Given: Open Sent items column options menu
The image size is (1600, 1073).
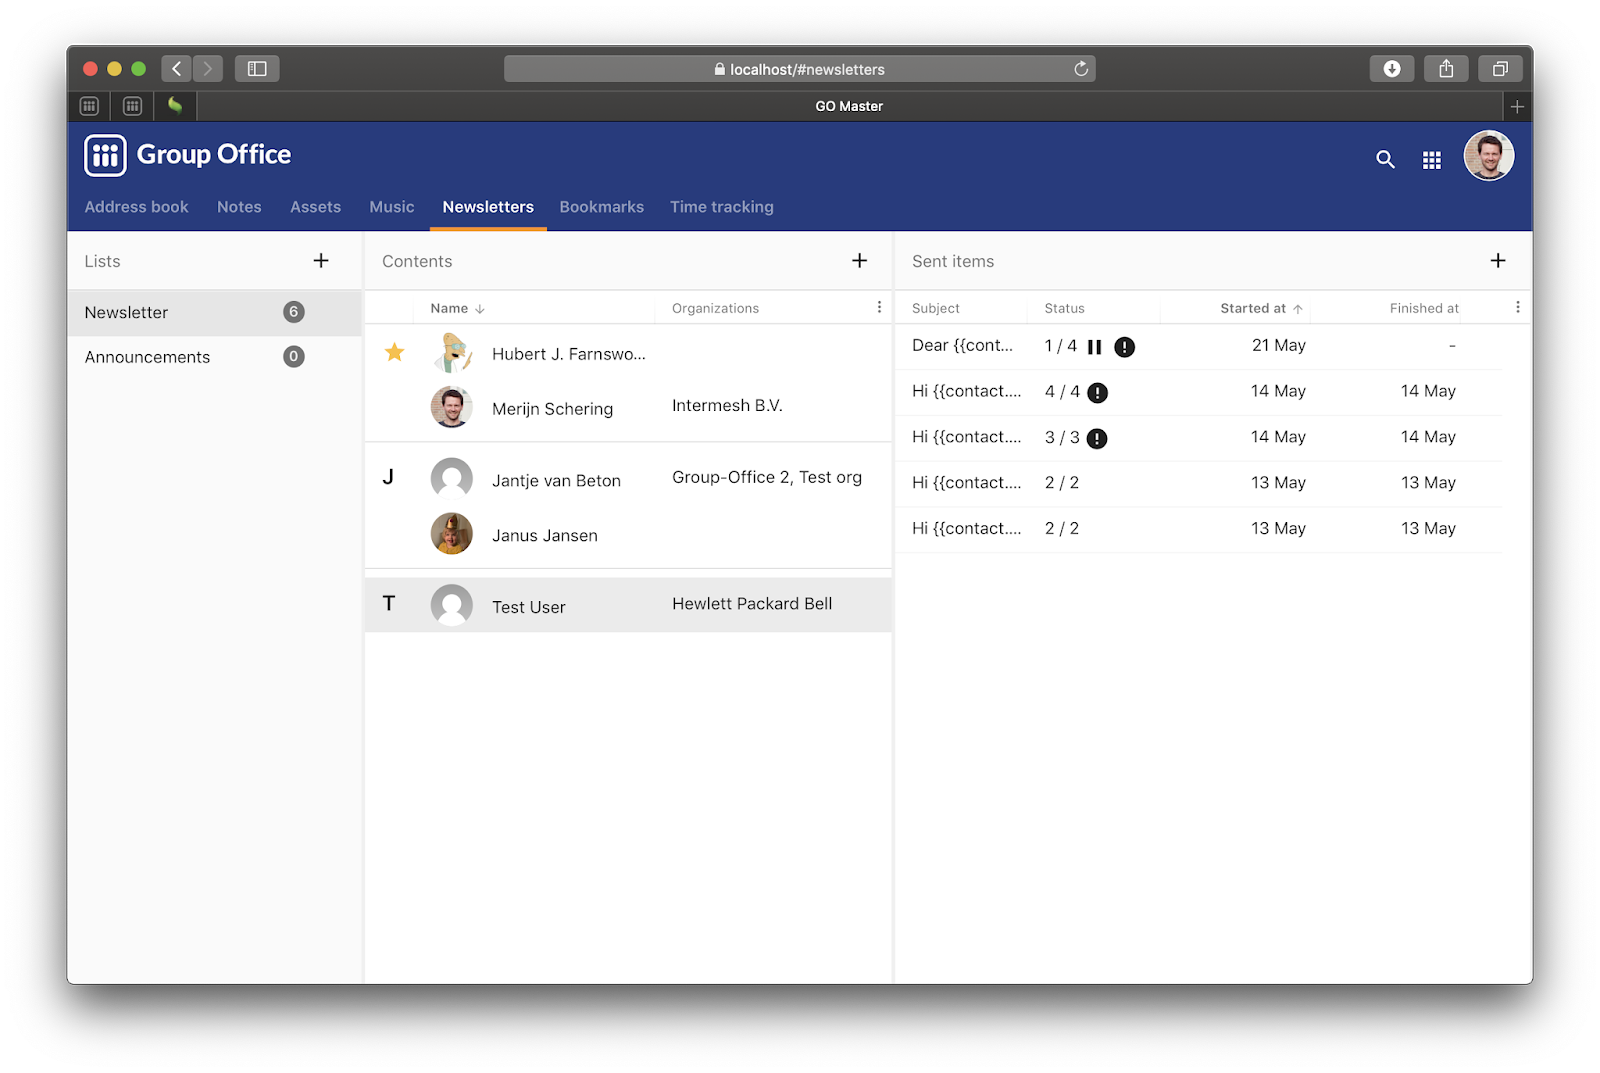Looking at the screenshot, I should (1517, 308).
